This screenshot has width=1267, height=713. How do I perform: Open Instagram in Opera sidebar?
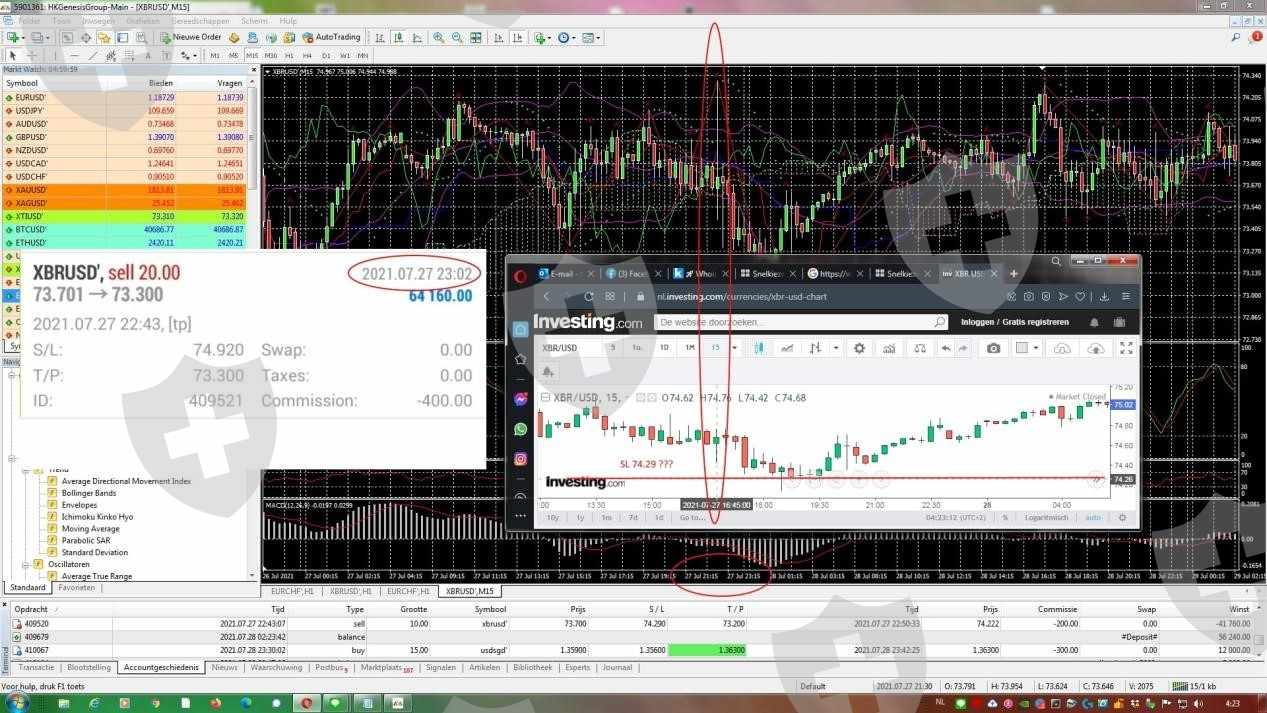521,459
